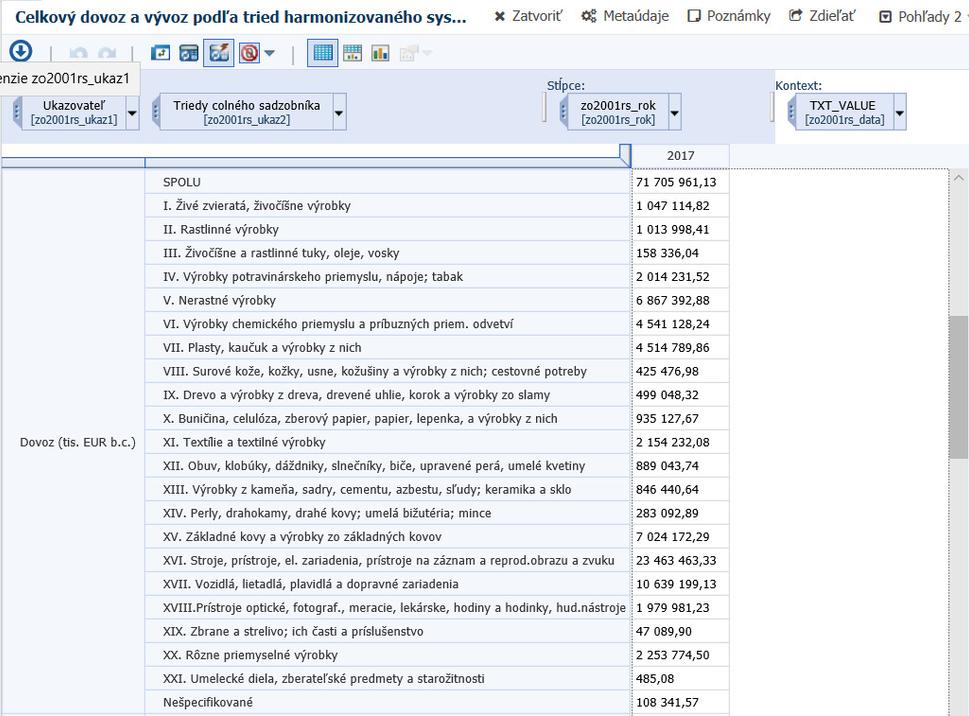
Task: Click the value 10 639 199,13
Action: pyautogui.click(x=676, y=584)
